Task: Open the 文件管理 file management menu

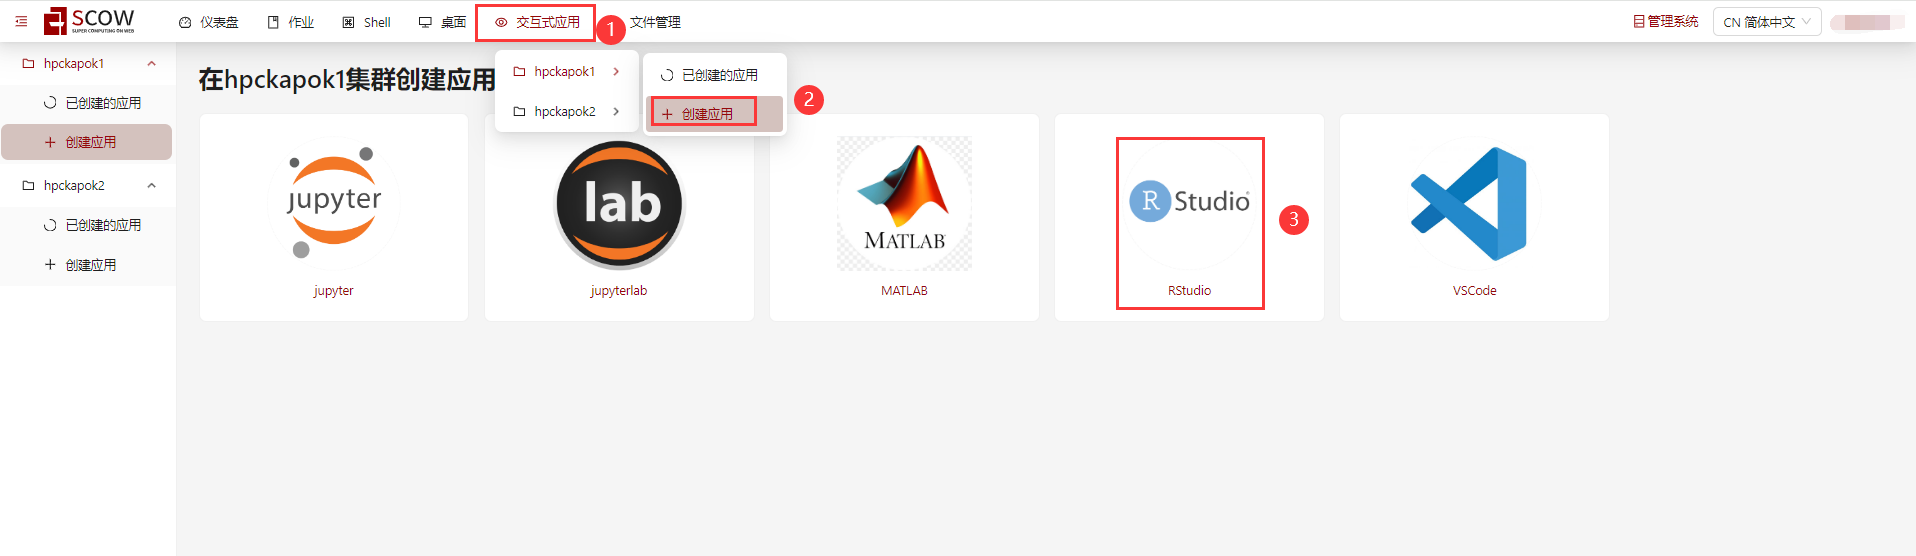Action: coord(655,22)
